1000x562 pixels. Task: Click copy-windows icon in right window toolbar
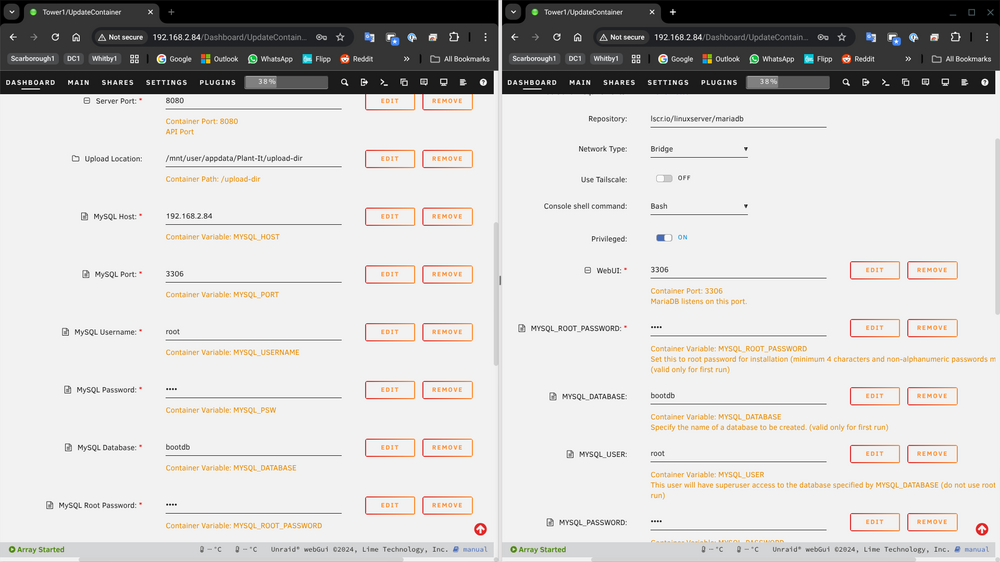905,82
